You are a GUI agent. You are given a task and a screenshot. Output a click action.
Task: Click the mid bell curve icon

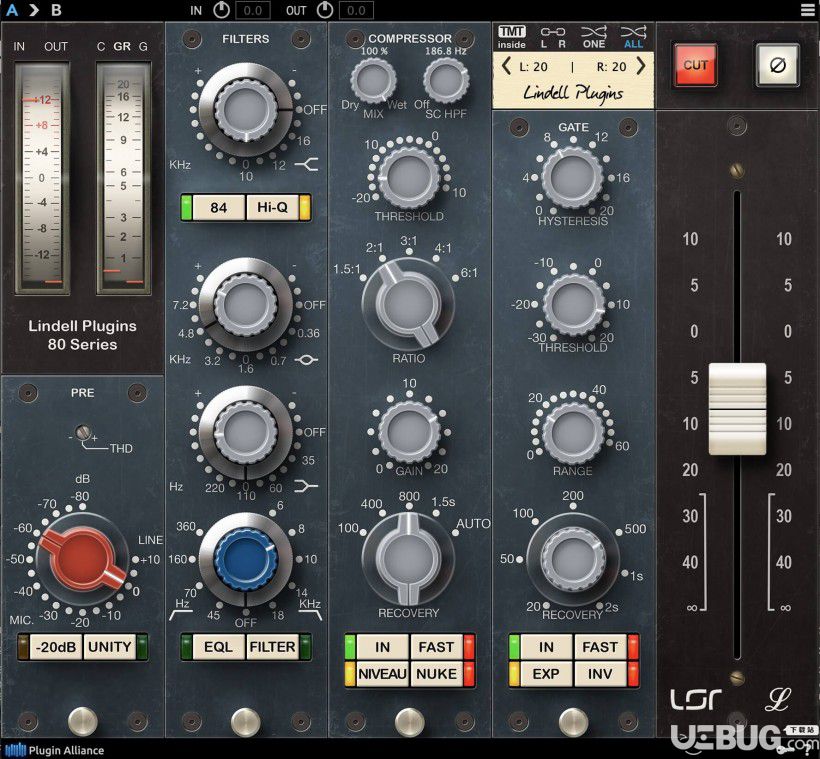pos(306,360)
